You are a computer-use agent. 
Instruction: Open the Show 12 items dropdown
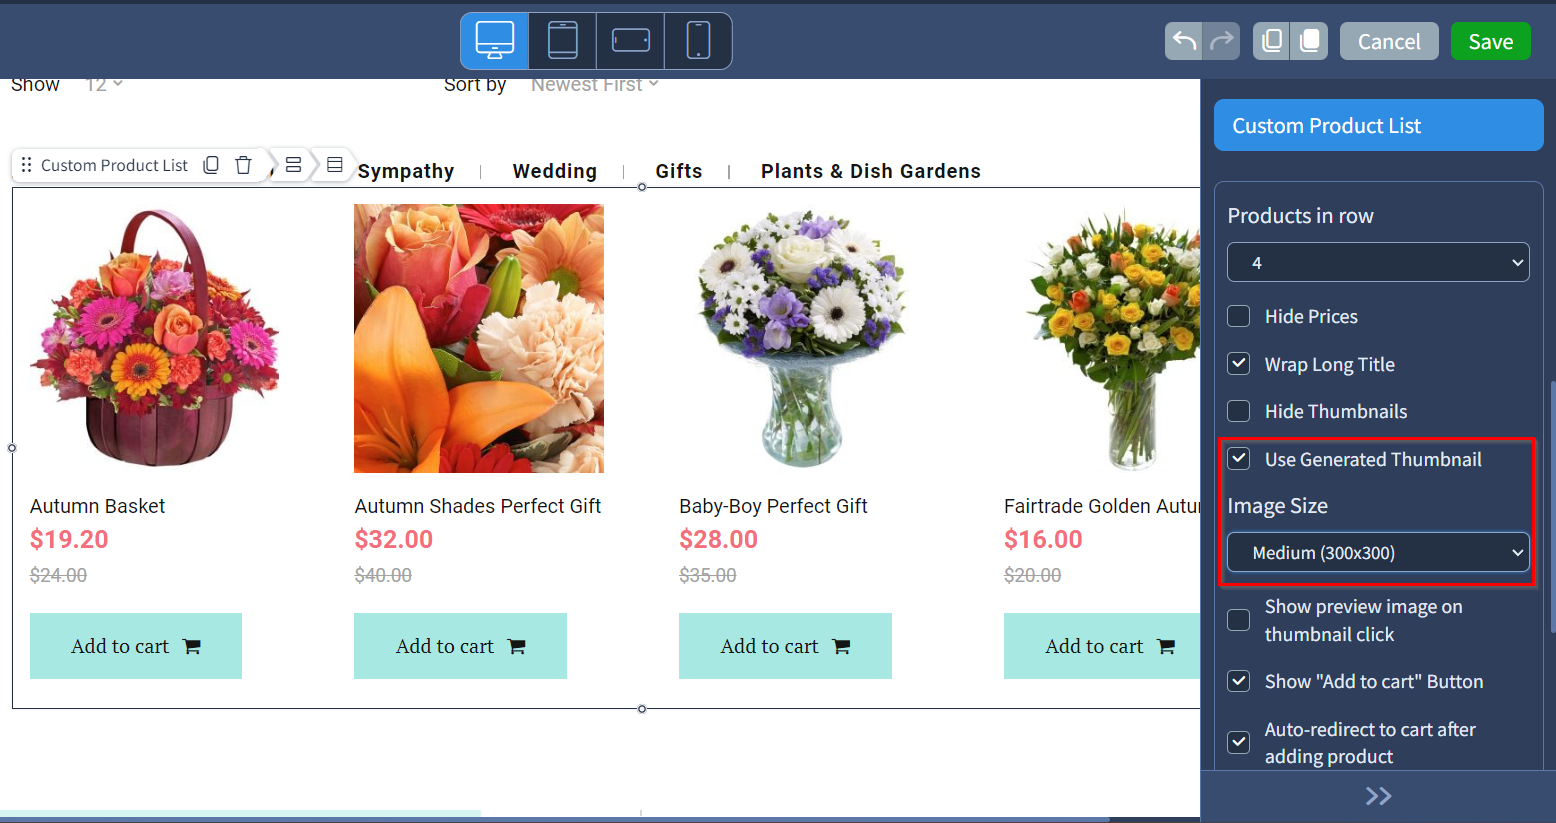(104, 85)
